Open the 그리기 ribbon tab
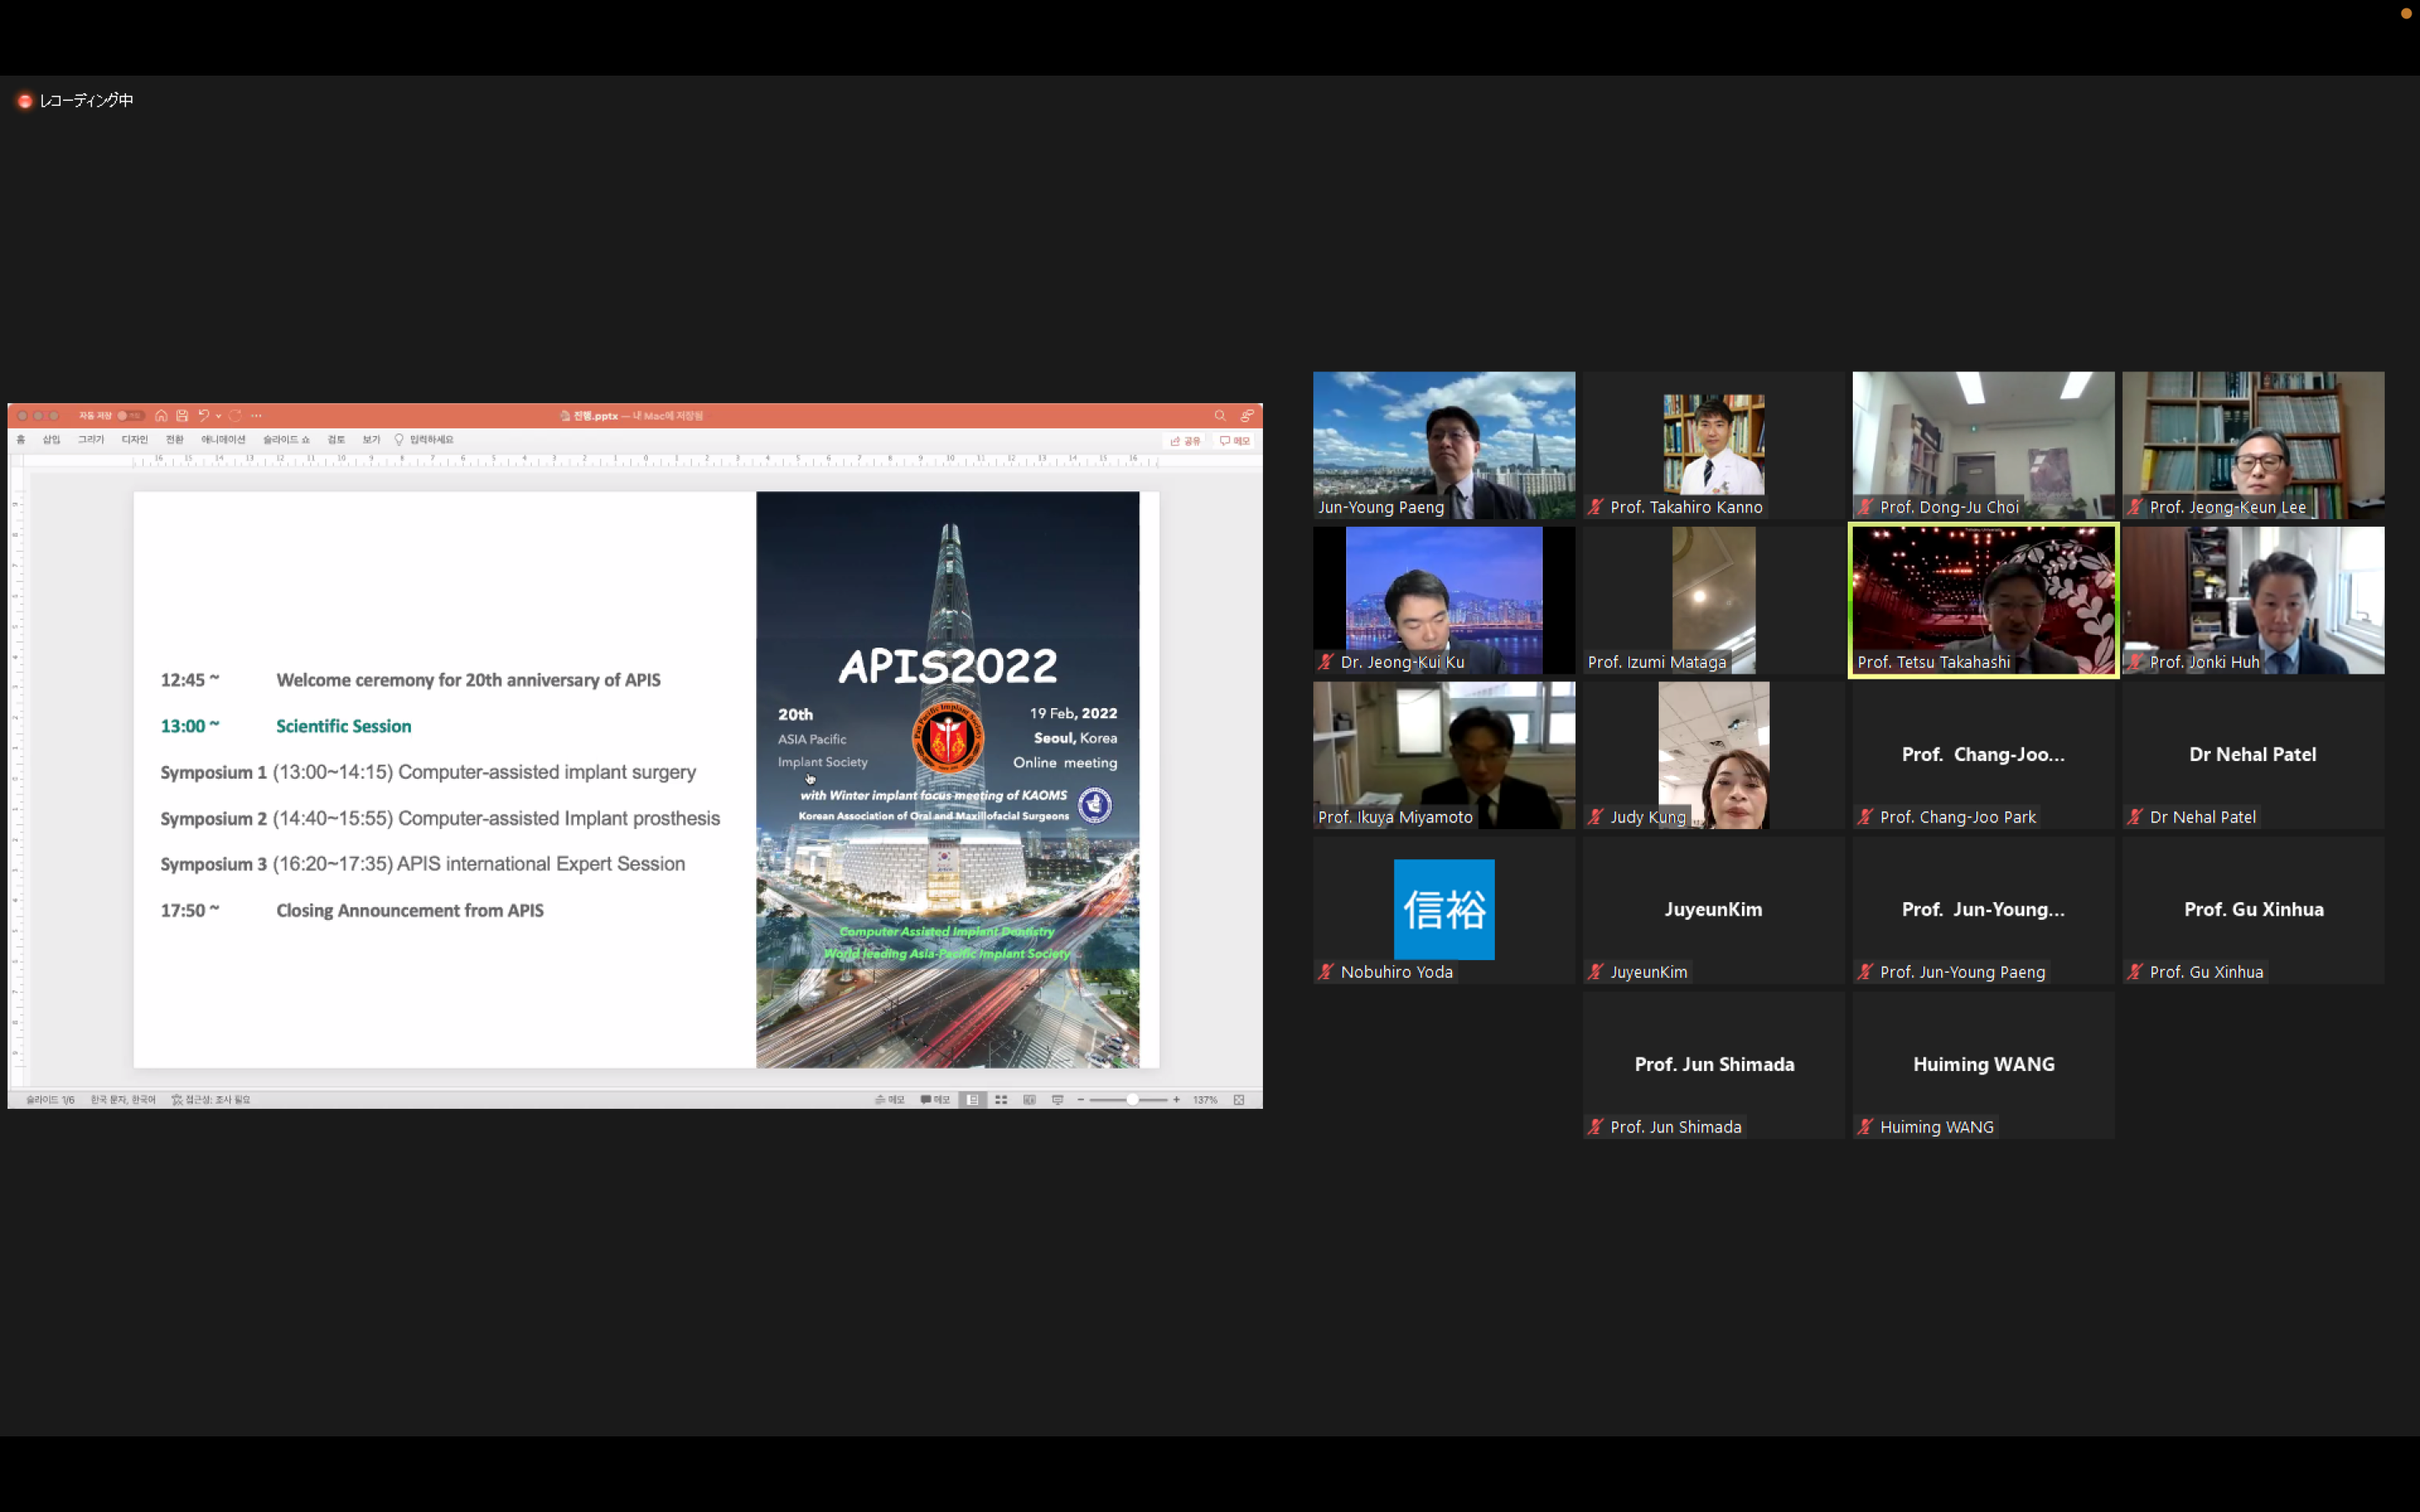Viewport: 2420px width, 1512px height. click(x=91, y=440)
